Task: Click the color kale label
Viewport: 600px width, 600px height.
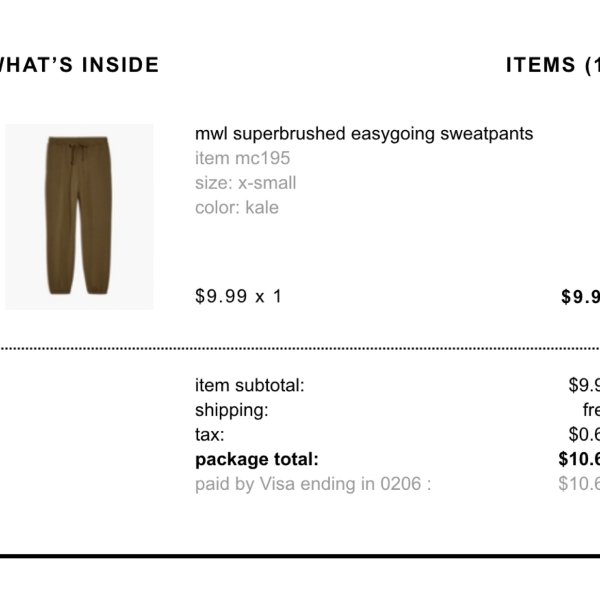Action: click(237, 208)
